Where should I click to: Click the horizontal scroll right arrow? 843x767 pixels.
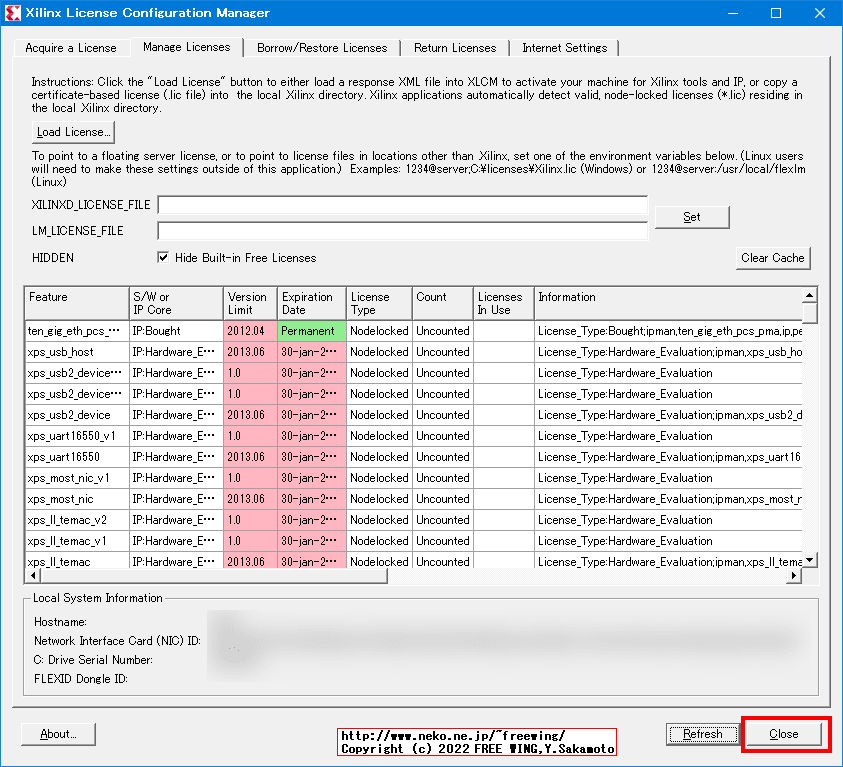(x=794, y=576)
